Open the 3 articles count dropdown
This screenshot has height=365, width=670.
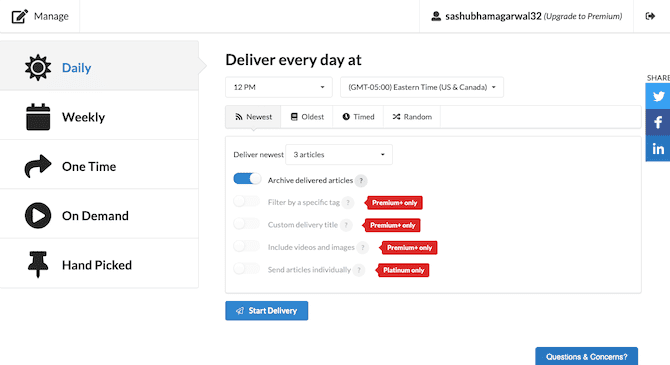[339, 155]
